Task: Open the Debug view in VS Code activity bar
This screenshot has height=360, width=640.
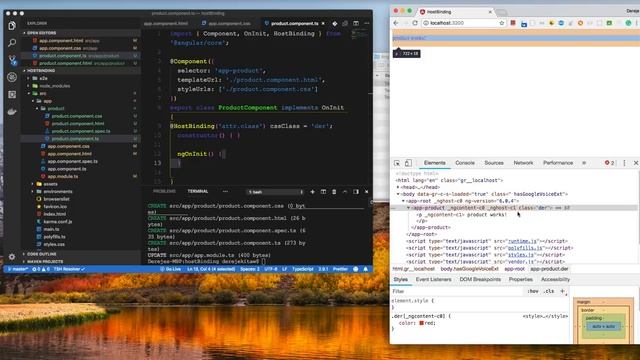Action: [x=12, y=77]
